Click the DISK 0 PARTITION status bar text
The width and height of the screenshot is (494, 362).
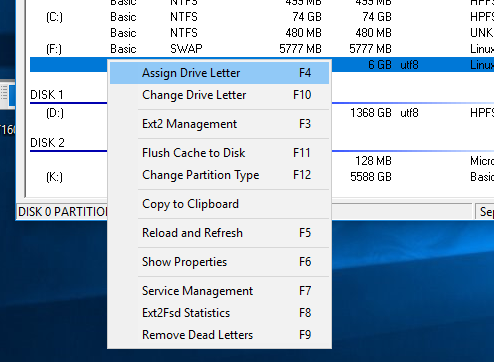63,212
